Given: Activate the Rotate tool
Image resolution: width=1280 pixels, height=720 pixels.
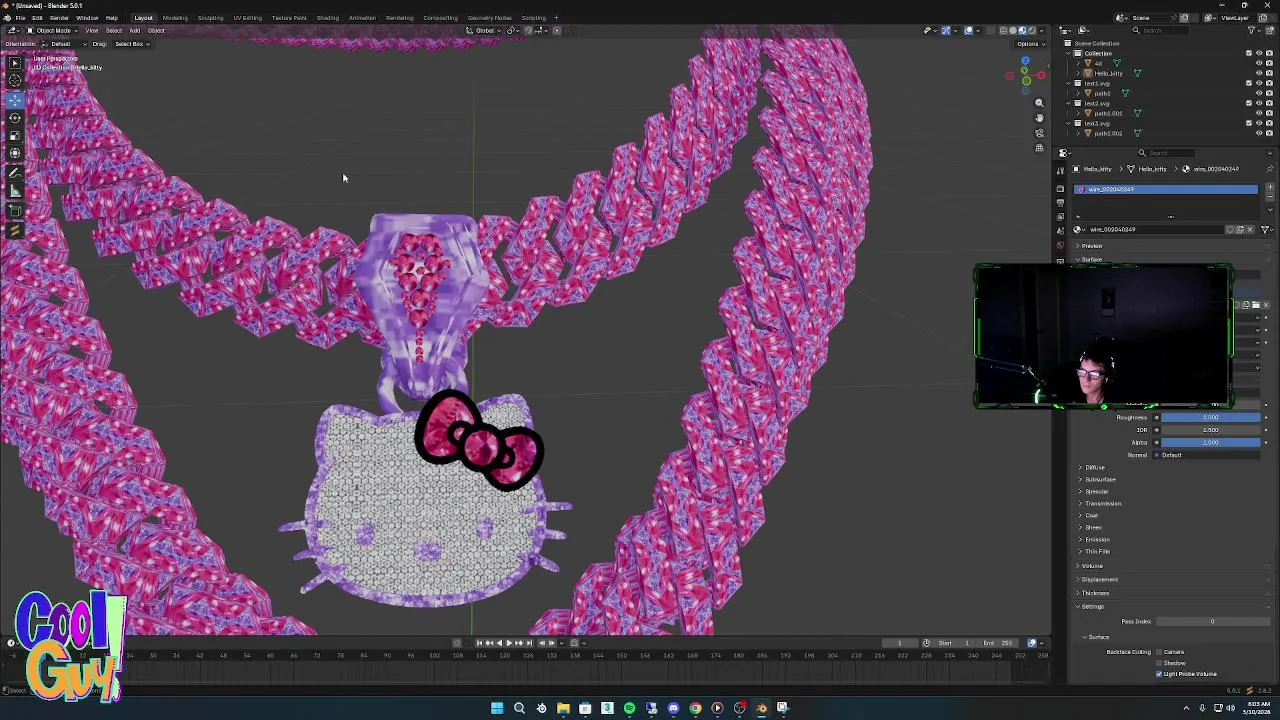Looking at the screenshot, I should (15, 118).
